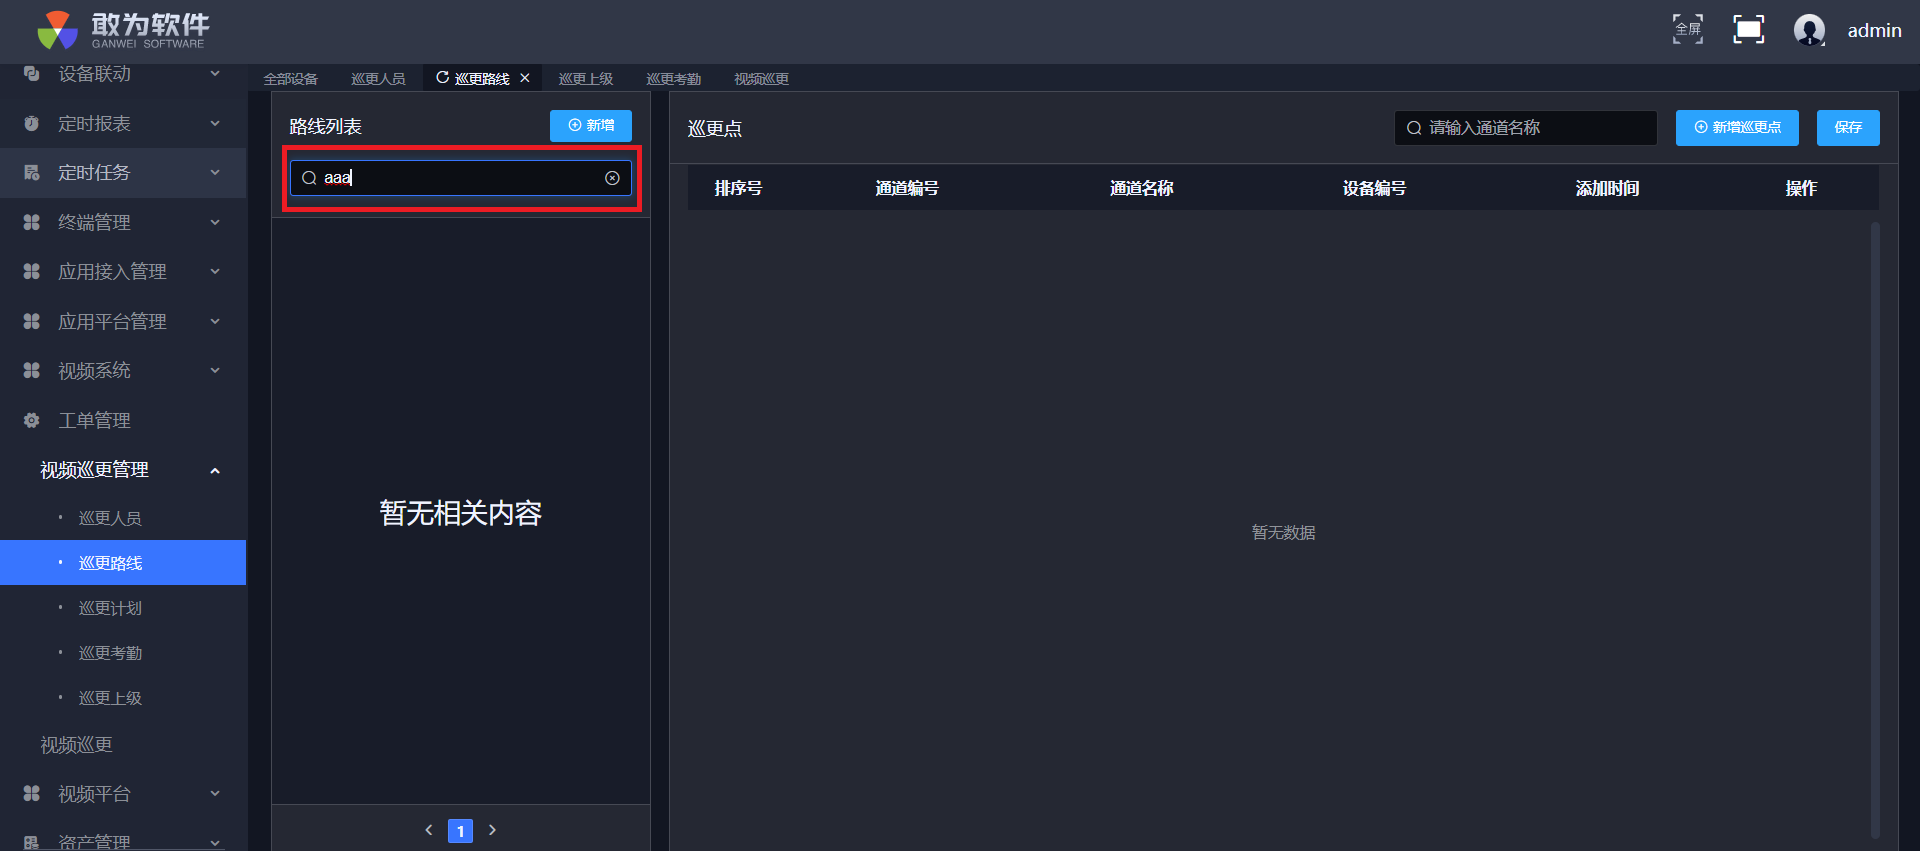Viewport: 1920px width, 851px height.
Task: Expand the 定时任务 menu chevron
Action: point(215,173)
